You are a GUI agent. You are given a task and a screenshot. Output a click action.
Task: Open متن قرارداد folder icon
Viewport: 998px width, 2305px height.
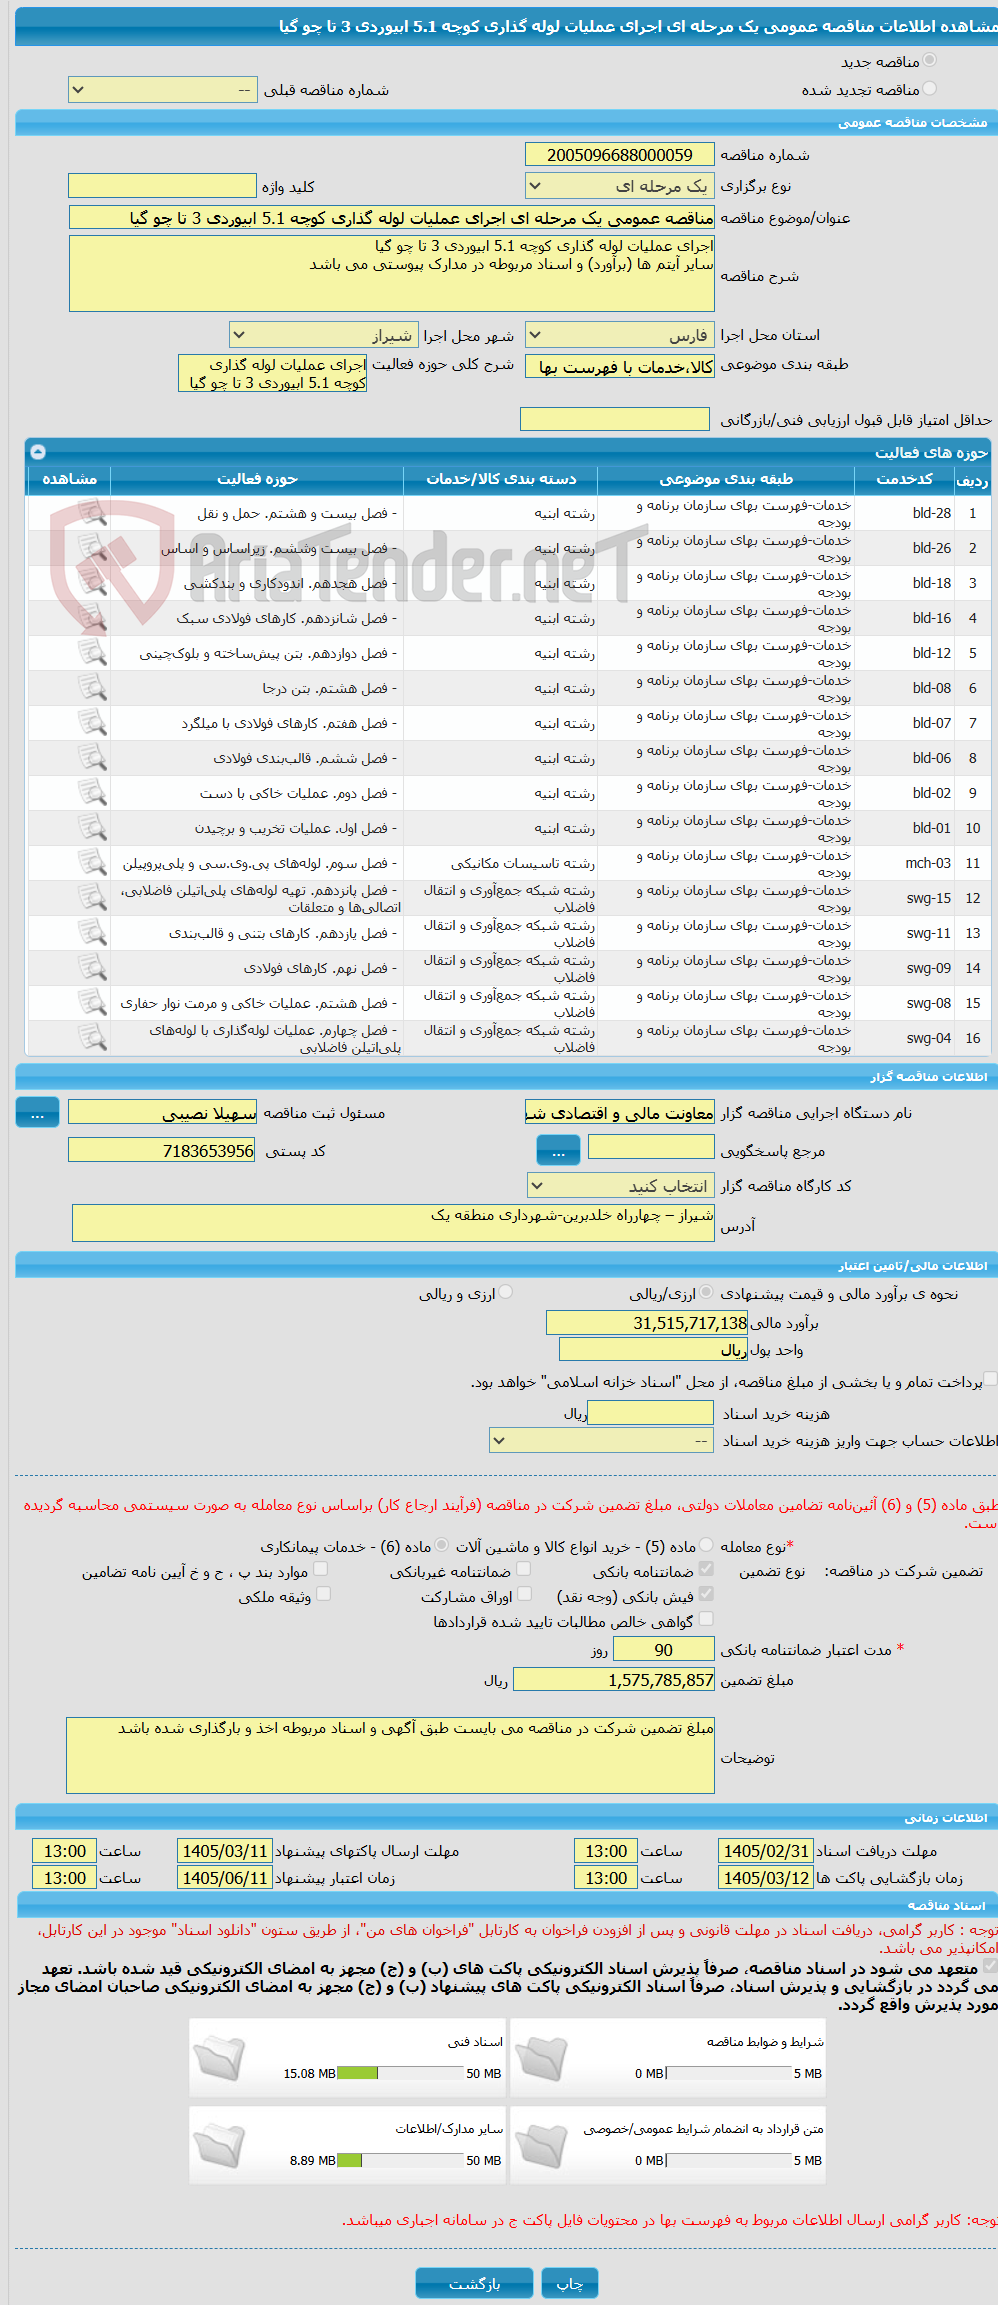pyautogui.click(x=541, y=2144)
